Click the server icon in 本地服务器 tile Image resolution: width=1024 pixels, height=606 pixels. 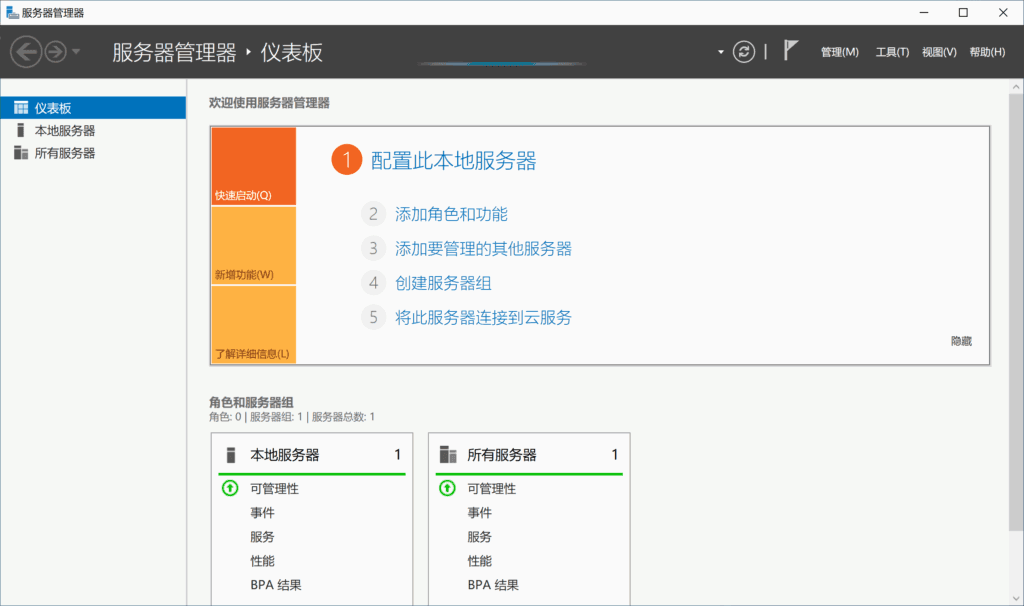231,453
